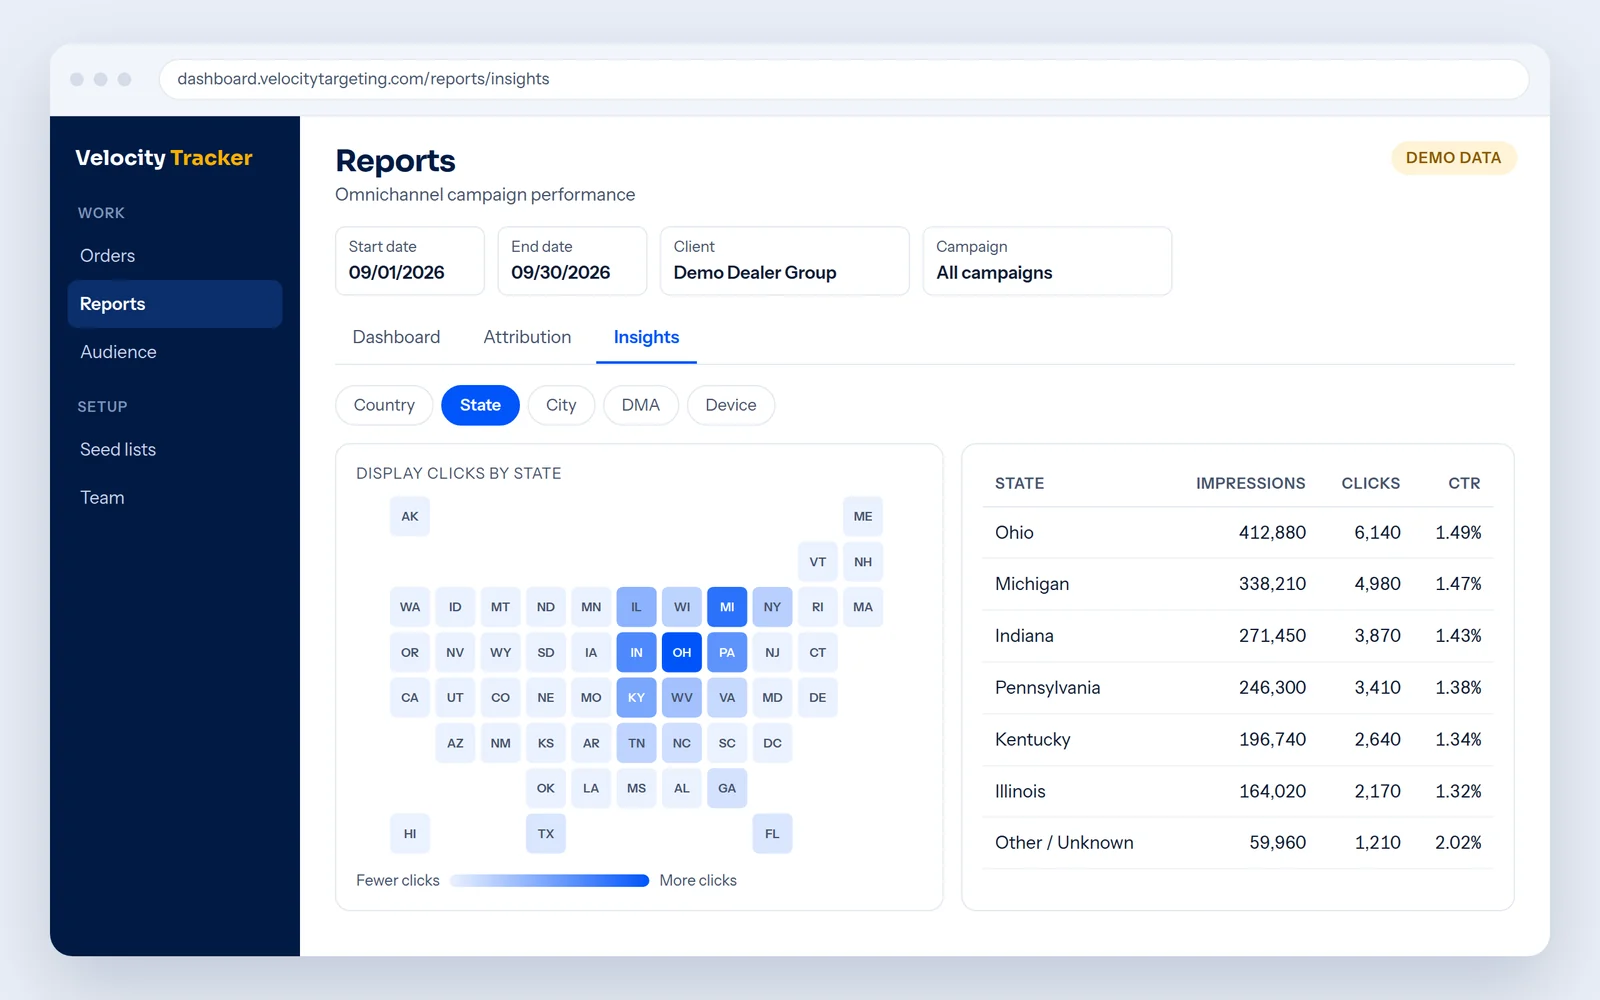Select the IN tile on the map
Viewport: 1600px width, 1000px height.
pos(637,653)
